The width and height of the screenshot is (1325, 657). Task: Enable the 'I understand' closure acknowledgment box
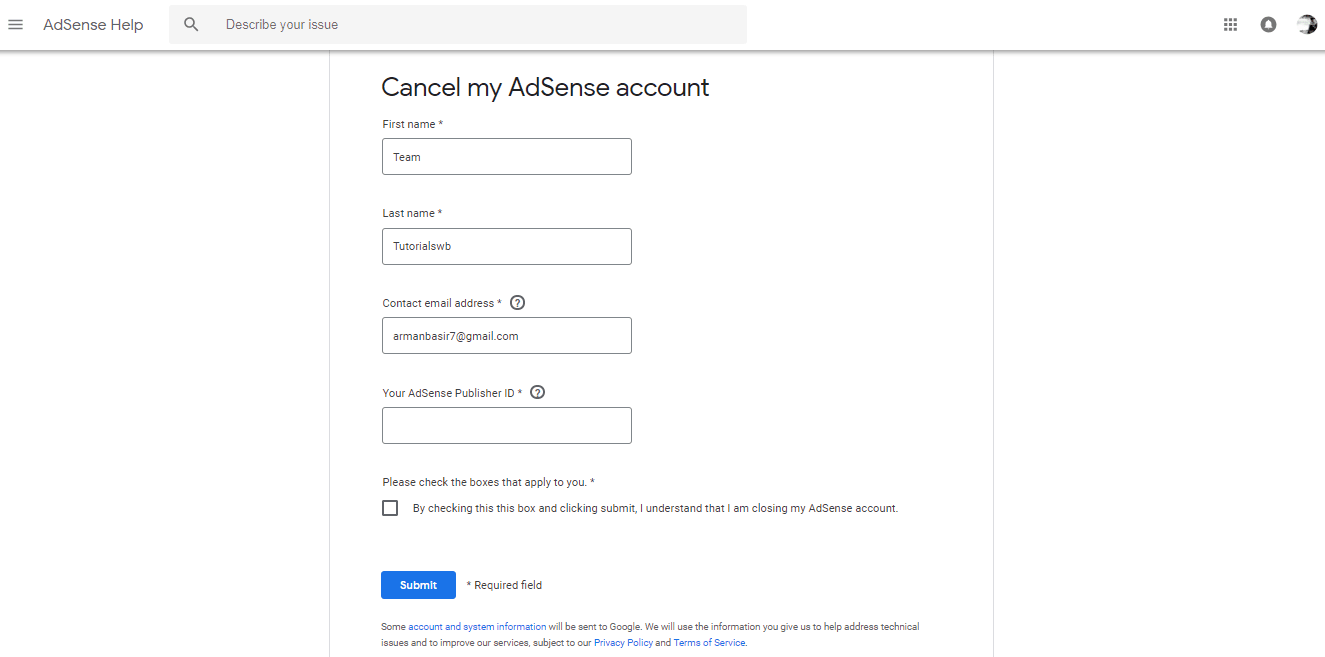(x=390, y=508)
